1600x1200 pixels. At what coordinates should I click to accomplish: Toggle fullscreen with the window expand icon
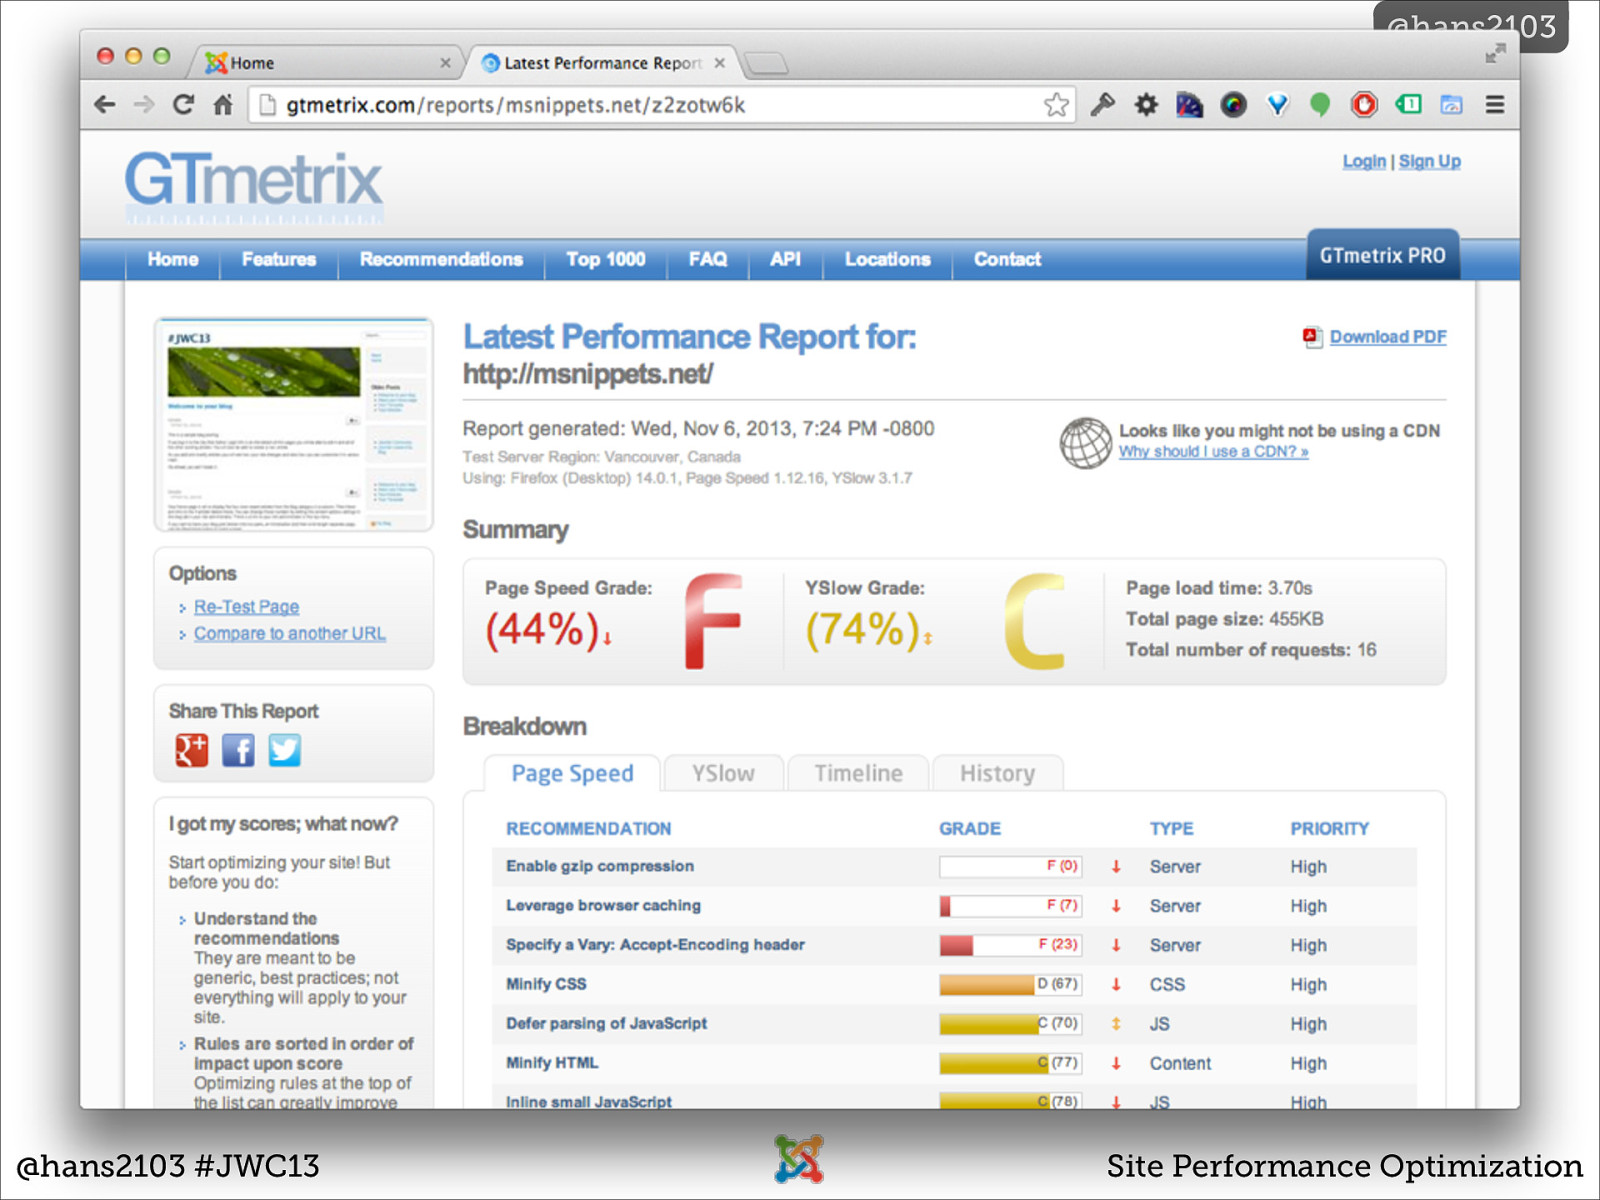(1495, 53)
